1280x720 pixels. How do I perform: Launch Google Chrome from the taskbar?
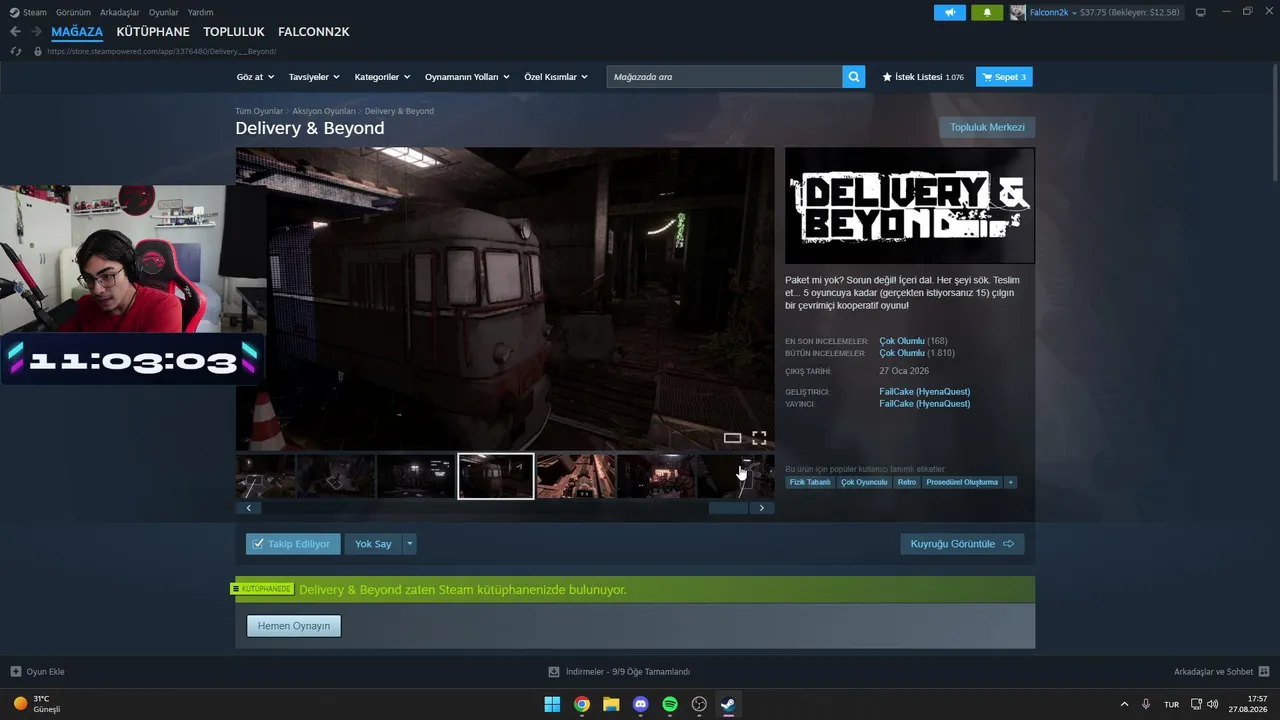click(582, 704)
